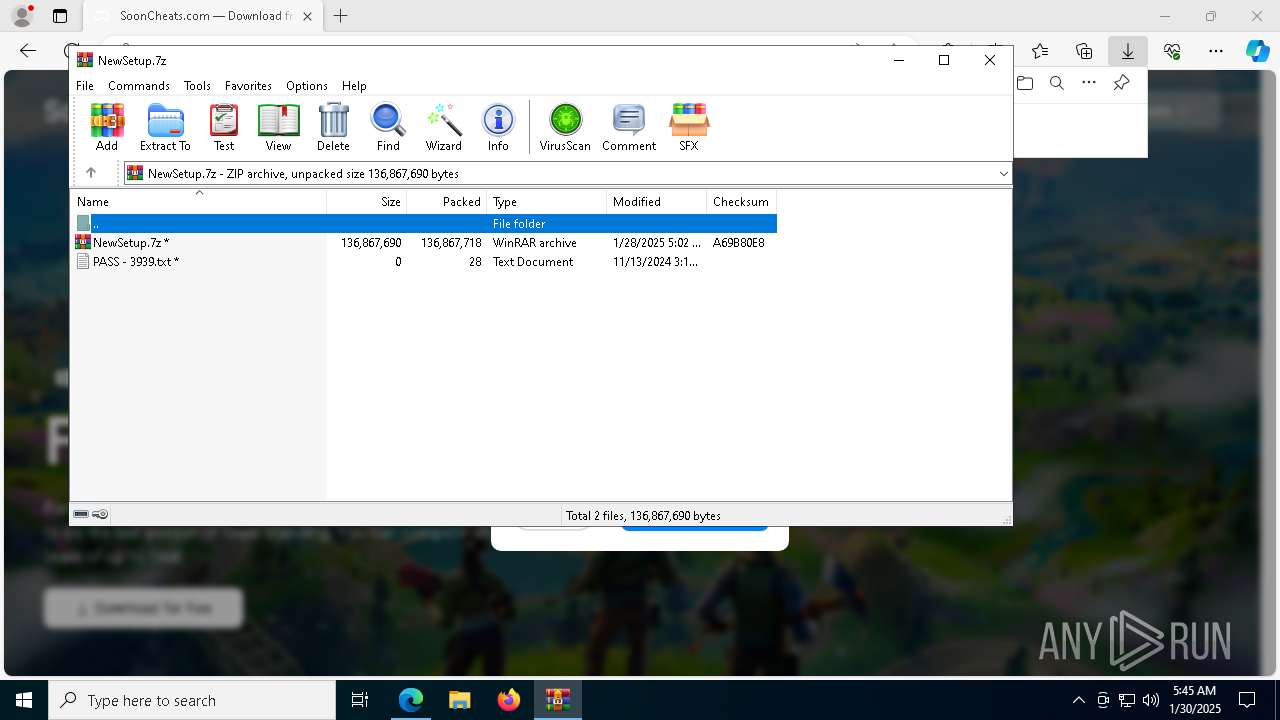Click checksum A69B80E8 cell
The width and height of the screenshot is (1280, 720).
point(739,243)
